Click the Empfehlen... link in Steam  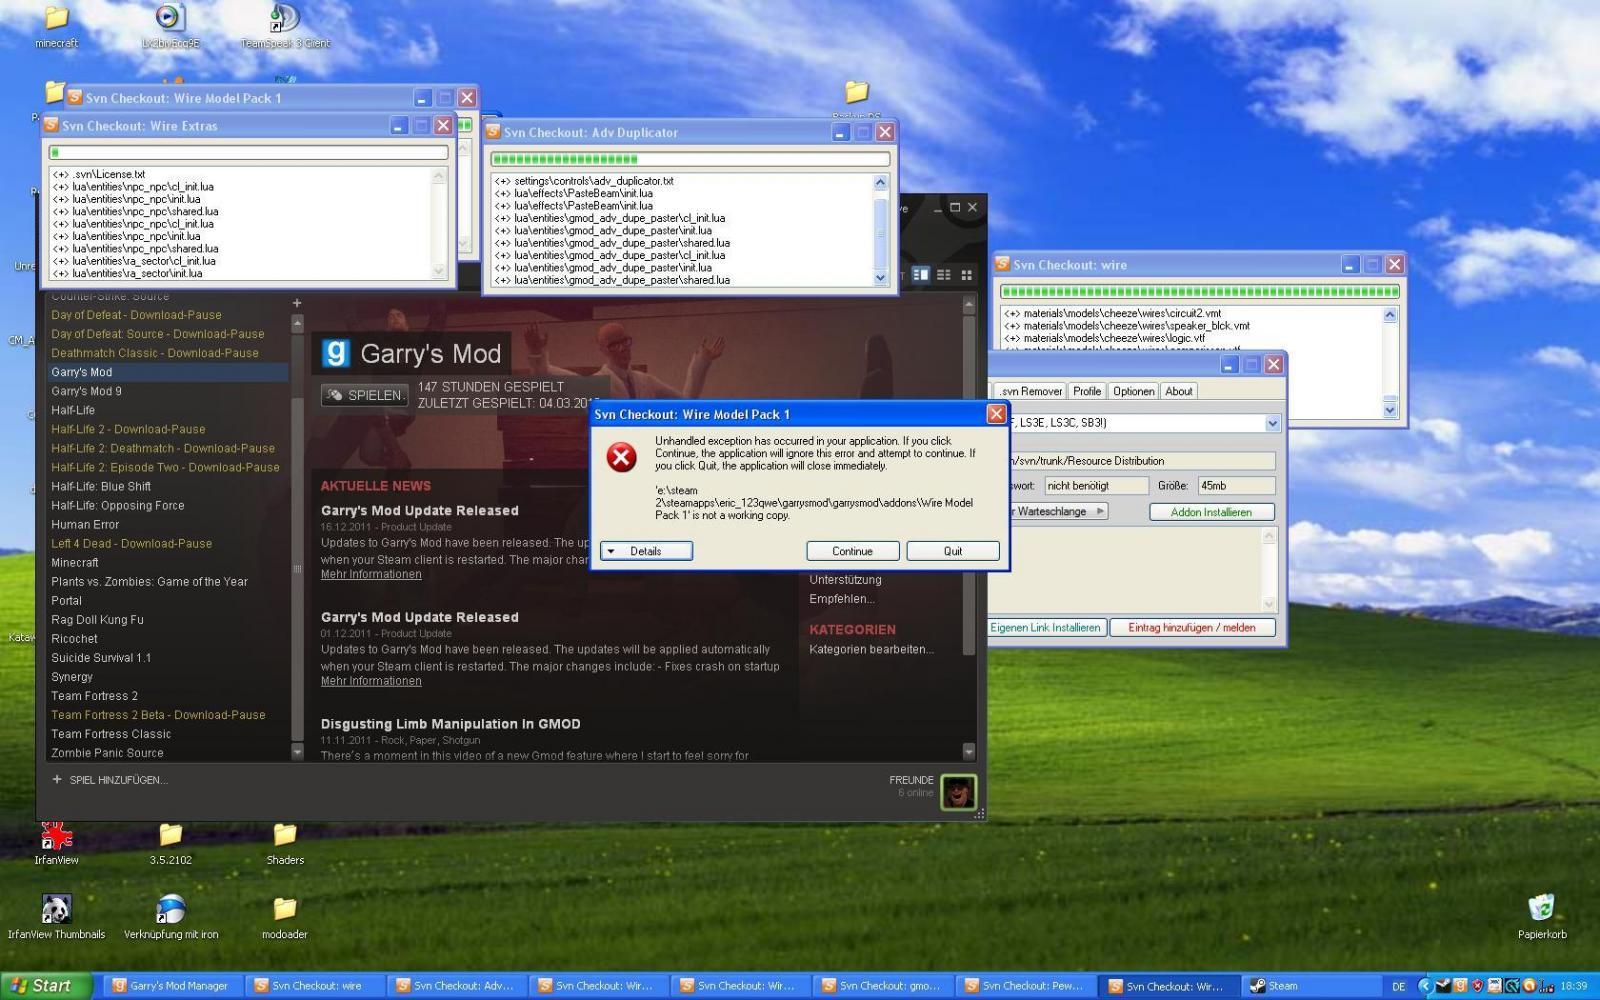841,599
